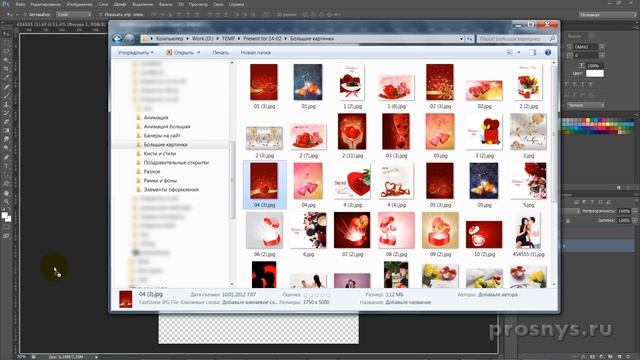This screenshot has width=640, height=360.
Task: Click the Печать button in Explorer
Action: pos(220,53)
